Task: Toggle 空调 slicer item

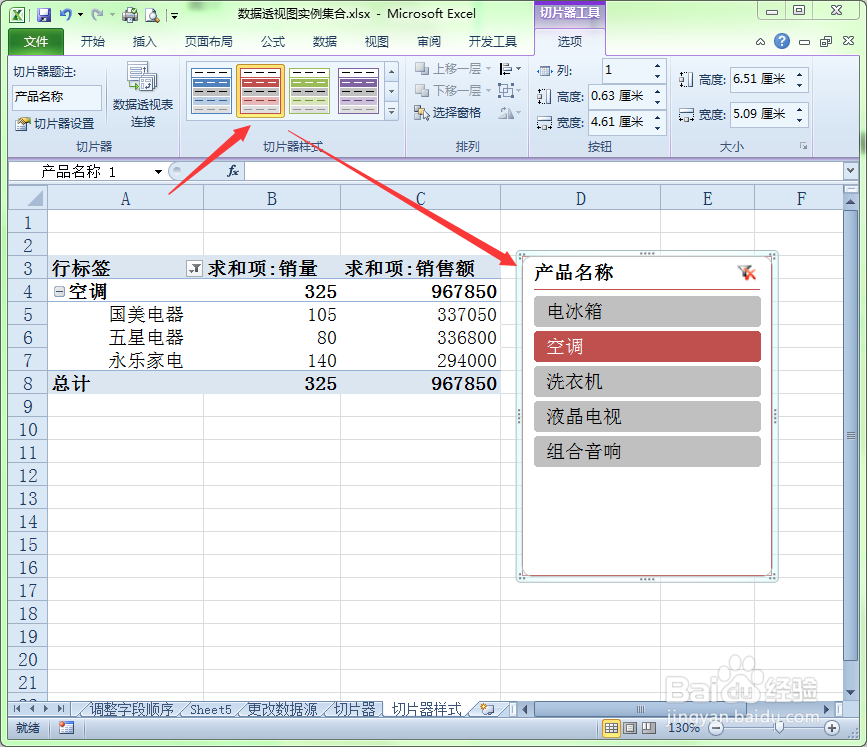Action: point(647,346)
